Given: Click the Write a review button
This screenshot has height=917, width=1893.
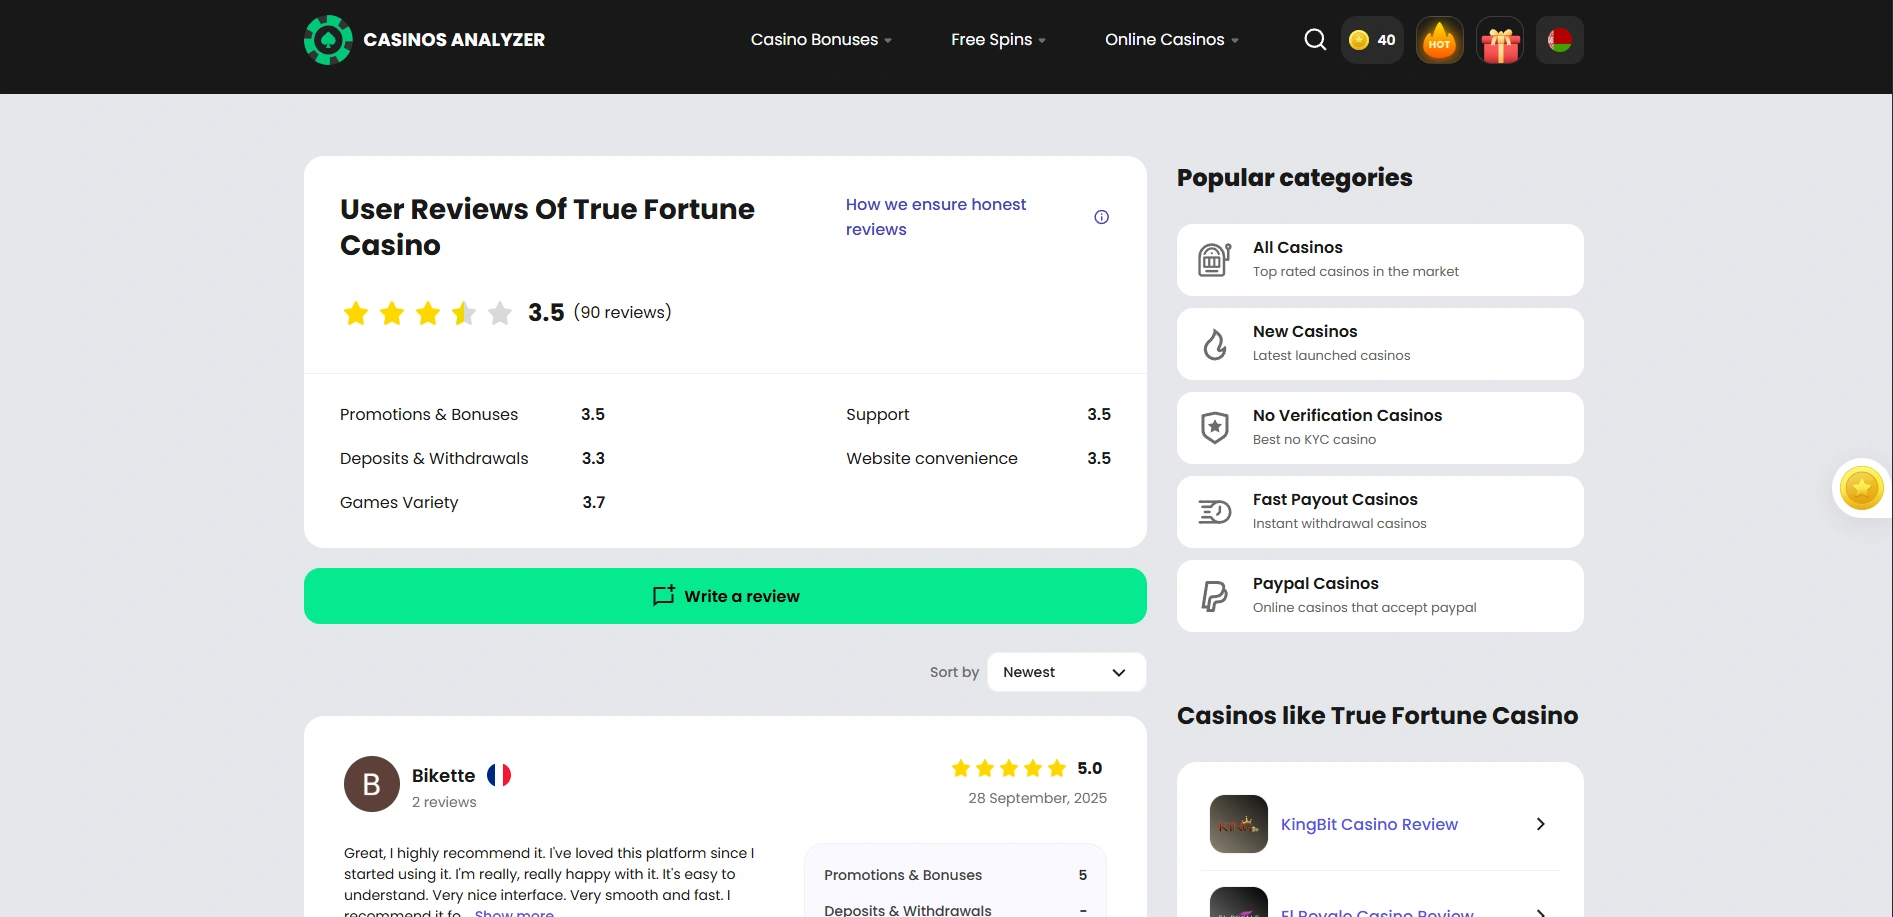Looking at the screenshot, I should tap(725, 596).
